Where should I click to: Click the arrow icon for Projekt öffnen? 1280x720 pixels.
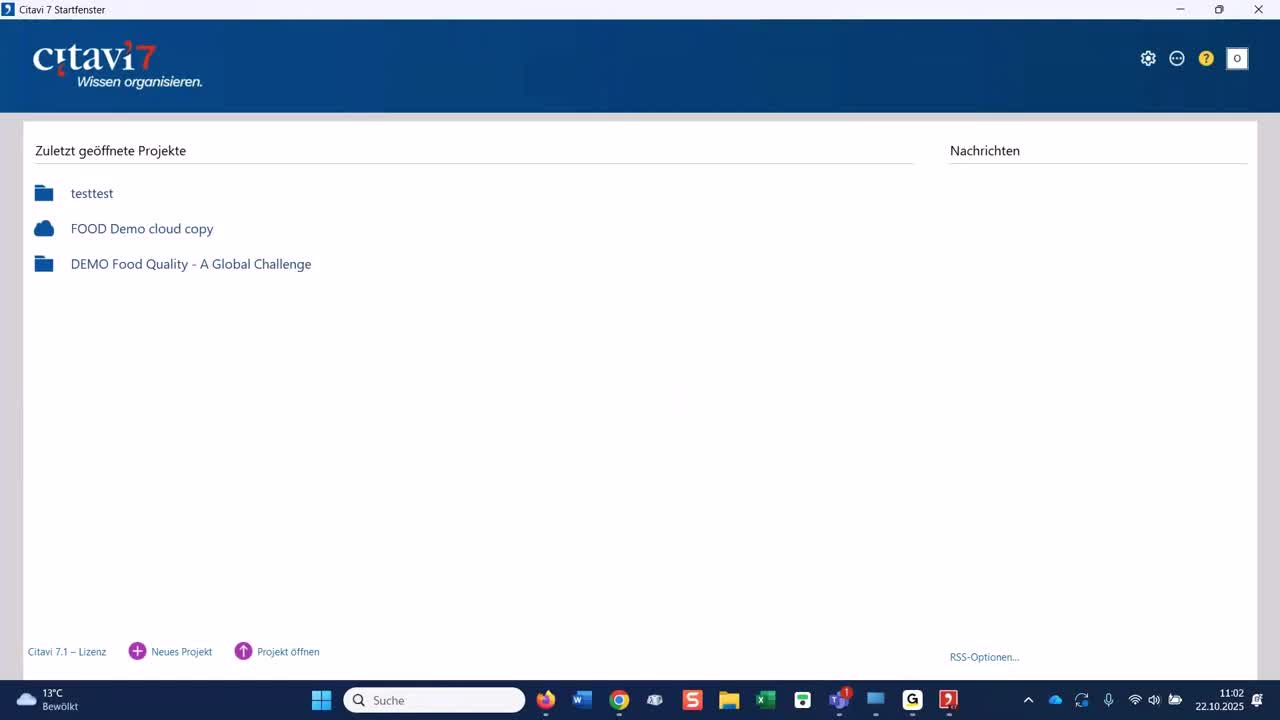click(243, 651)
